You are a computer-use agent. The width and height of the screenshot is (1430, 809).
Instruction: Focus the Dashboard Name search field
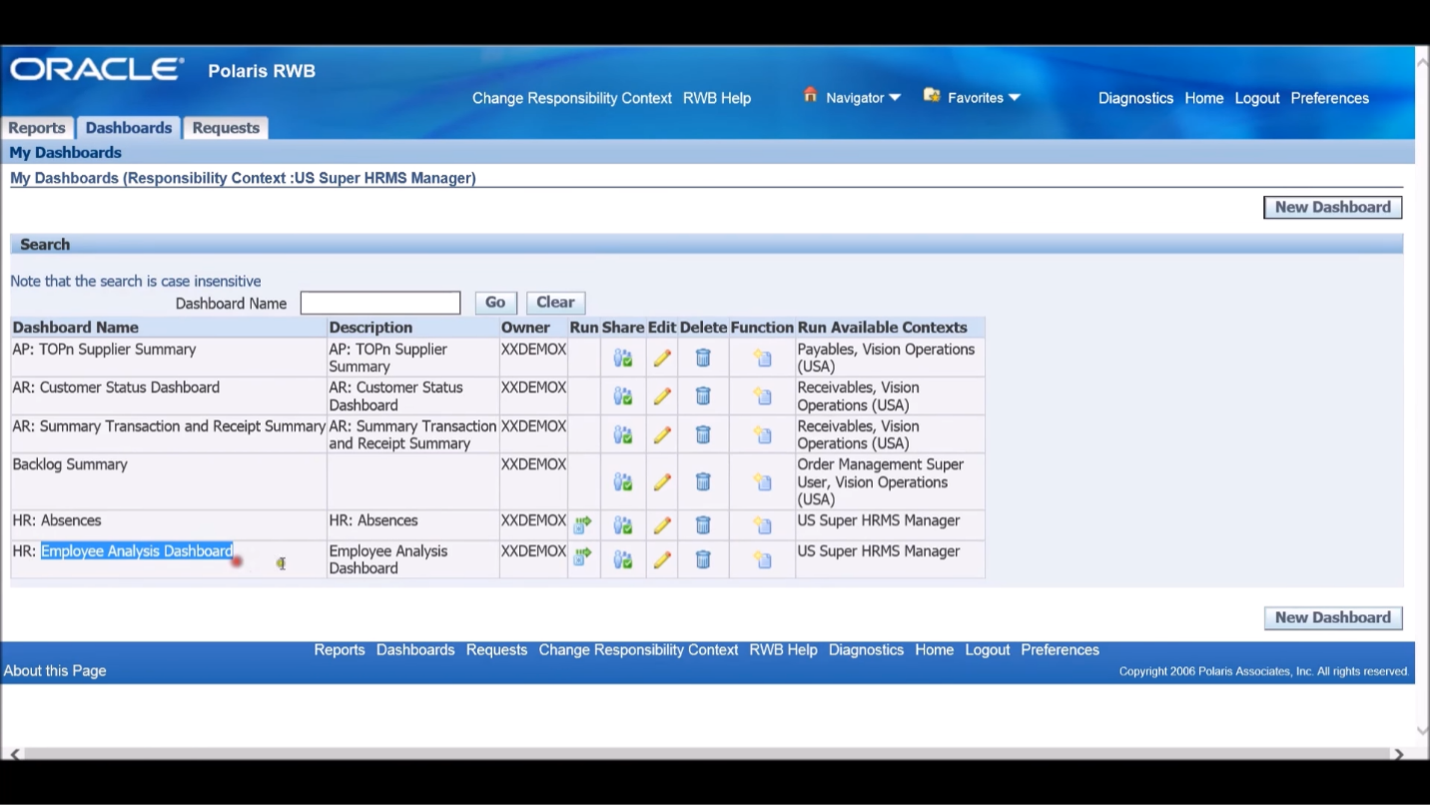coord(380,303)
